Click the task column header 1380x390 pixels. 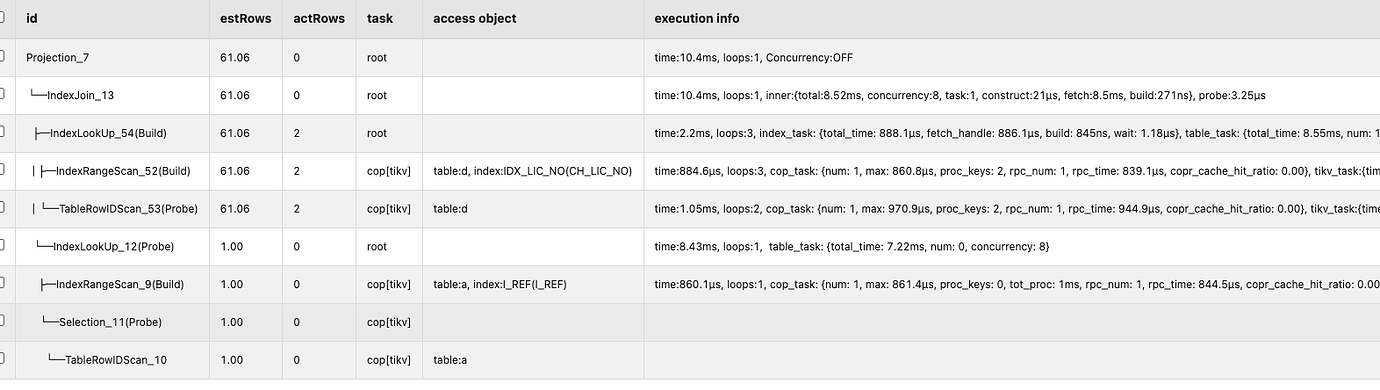(x=380, y=19)
